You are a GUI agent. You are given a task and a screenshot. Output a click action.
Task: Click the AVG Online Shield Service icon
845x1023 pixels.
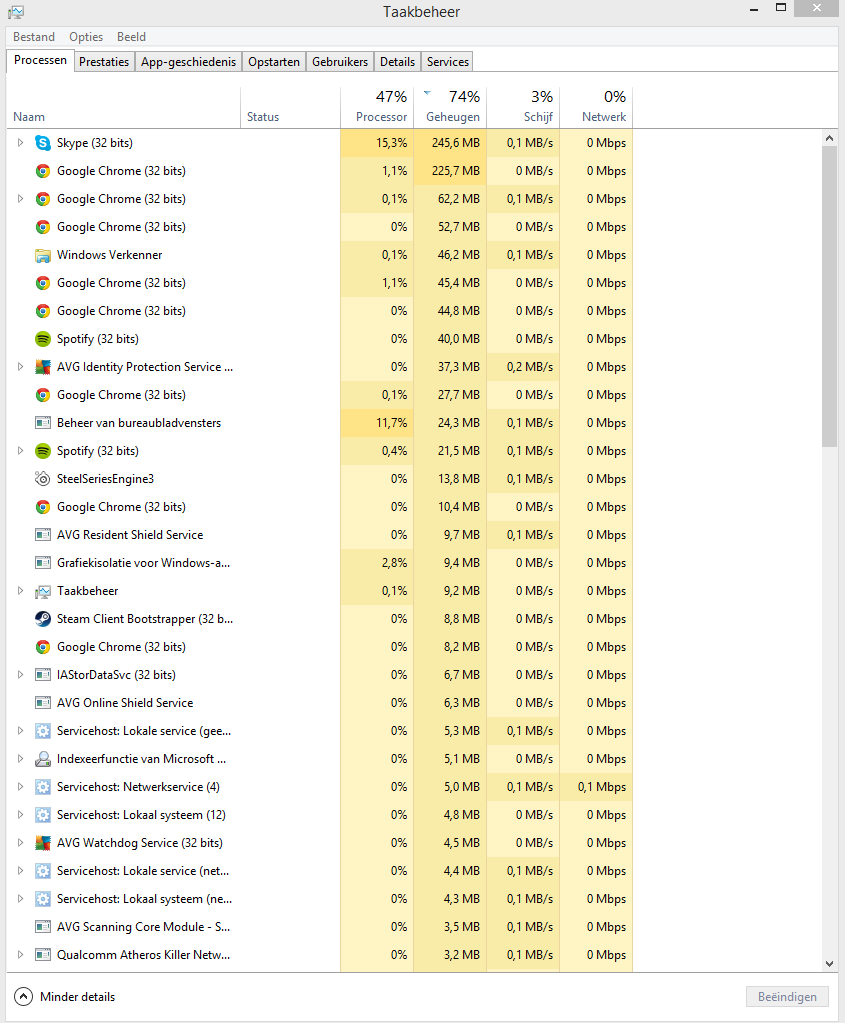42,703
